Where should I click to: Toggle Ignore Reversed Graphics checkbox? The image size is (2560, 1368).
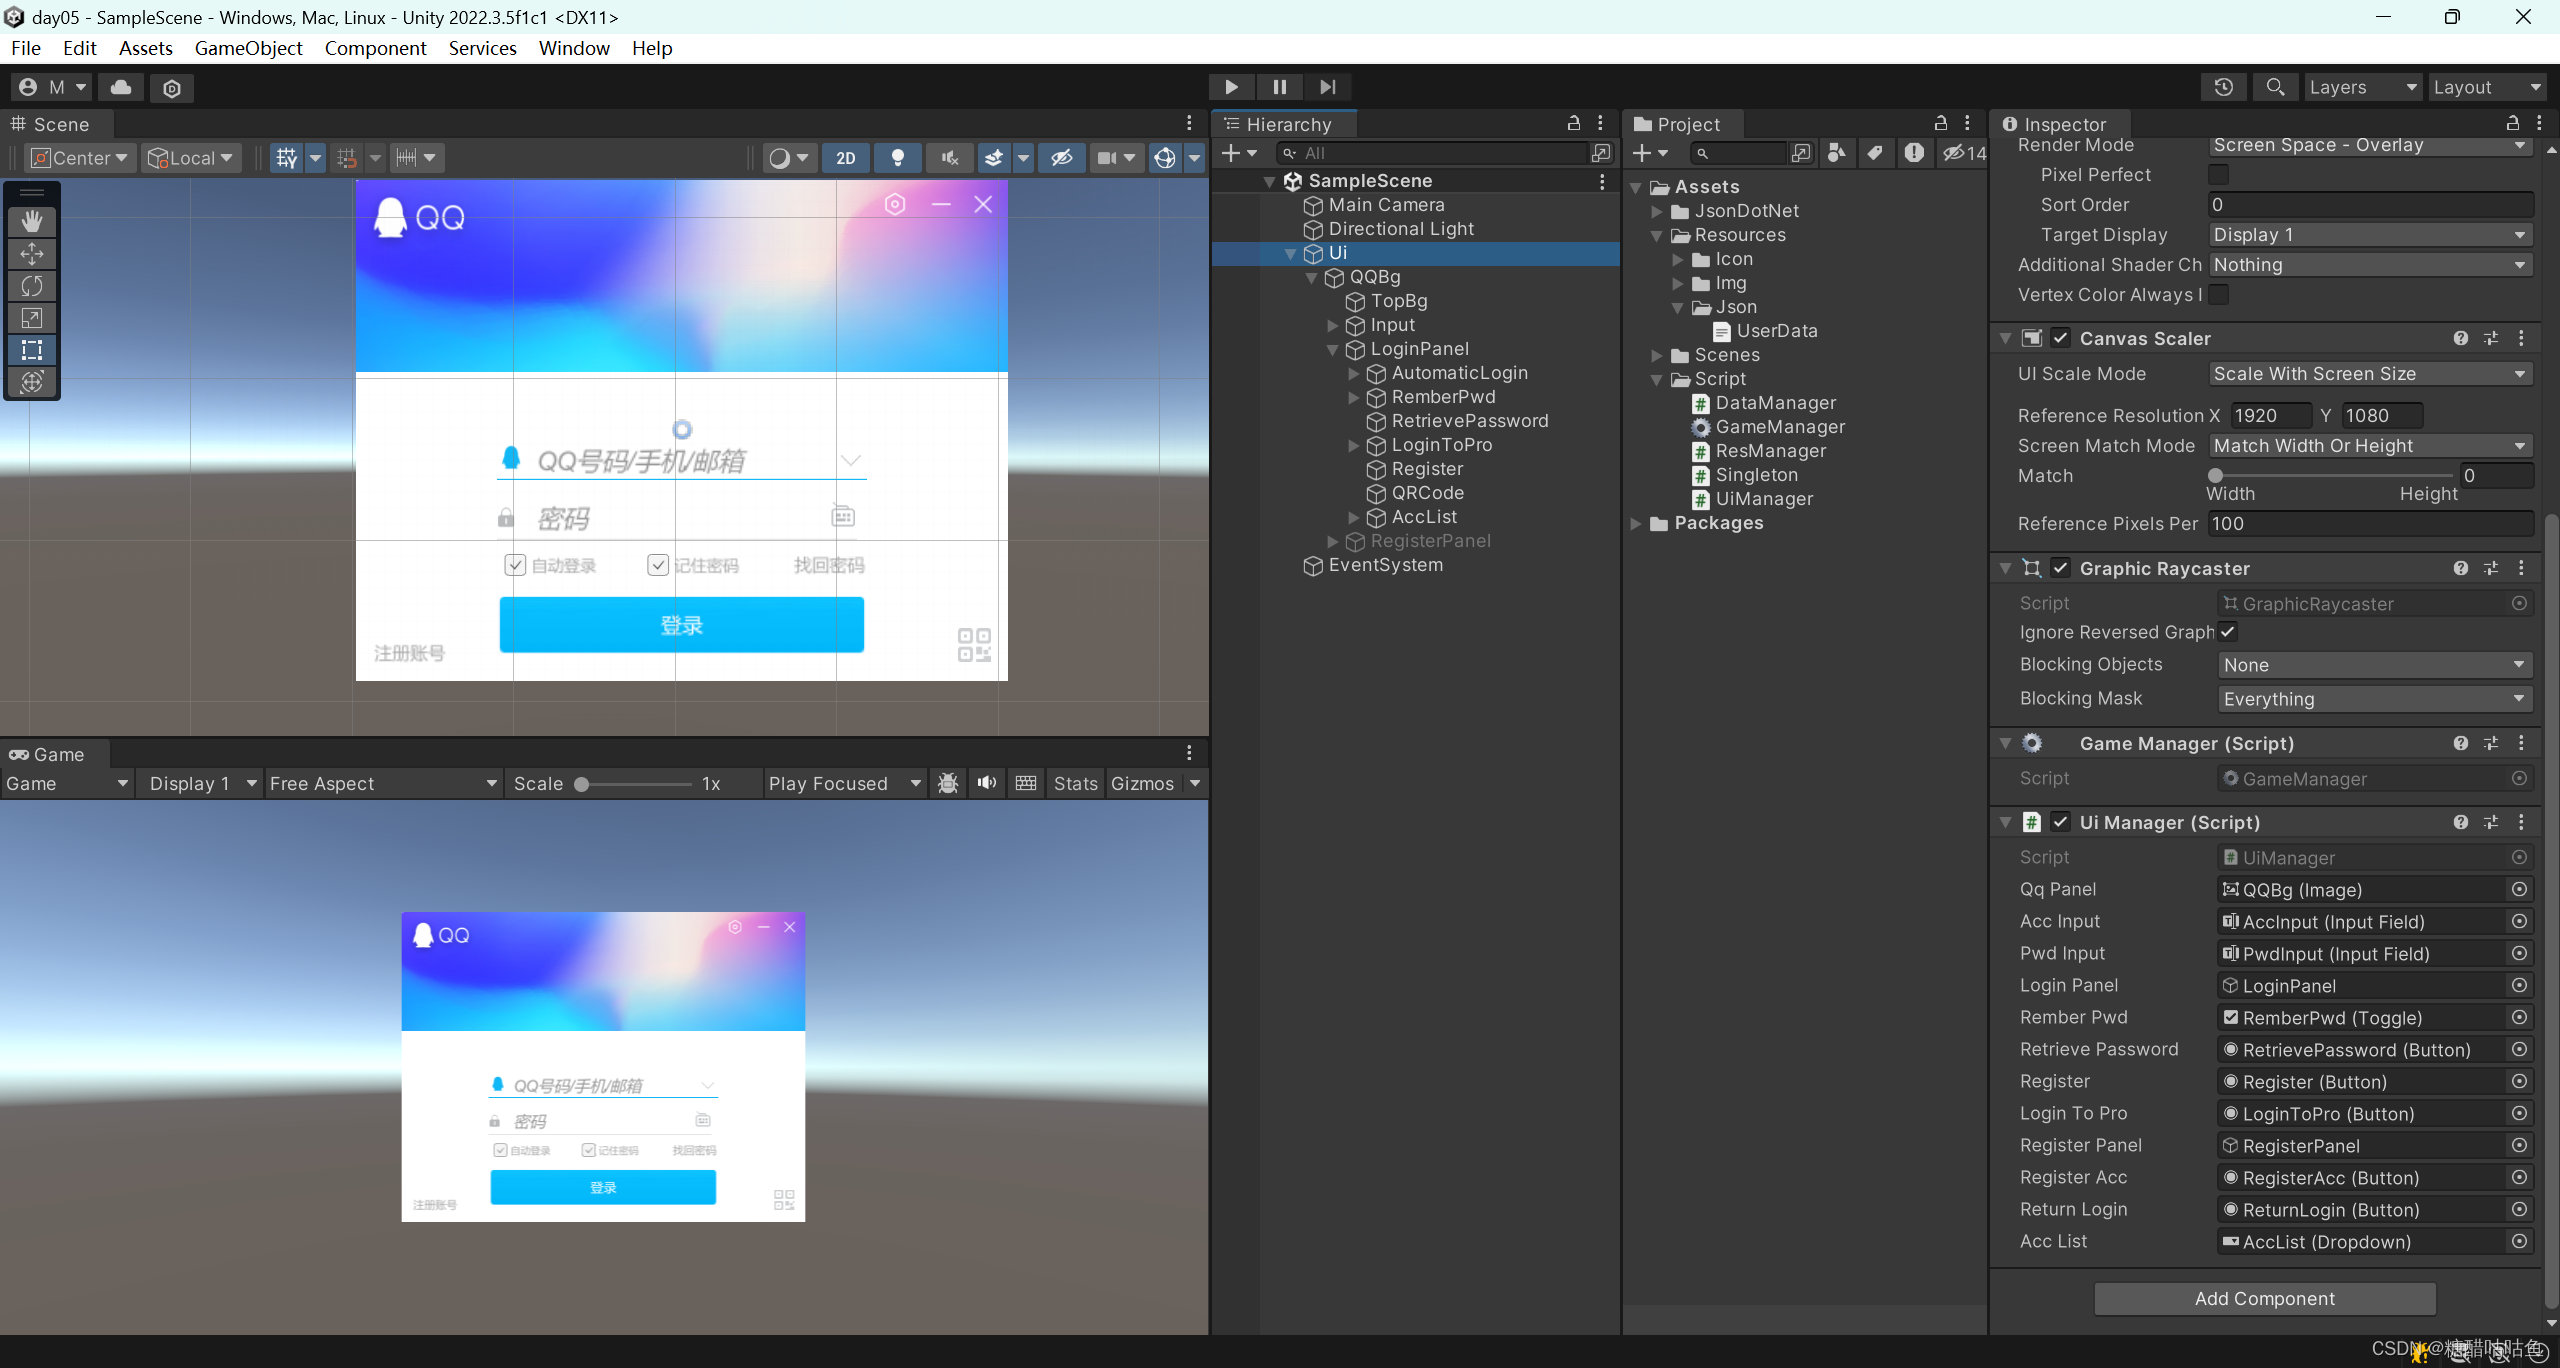coord(2227,632)
